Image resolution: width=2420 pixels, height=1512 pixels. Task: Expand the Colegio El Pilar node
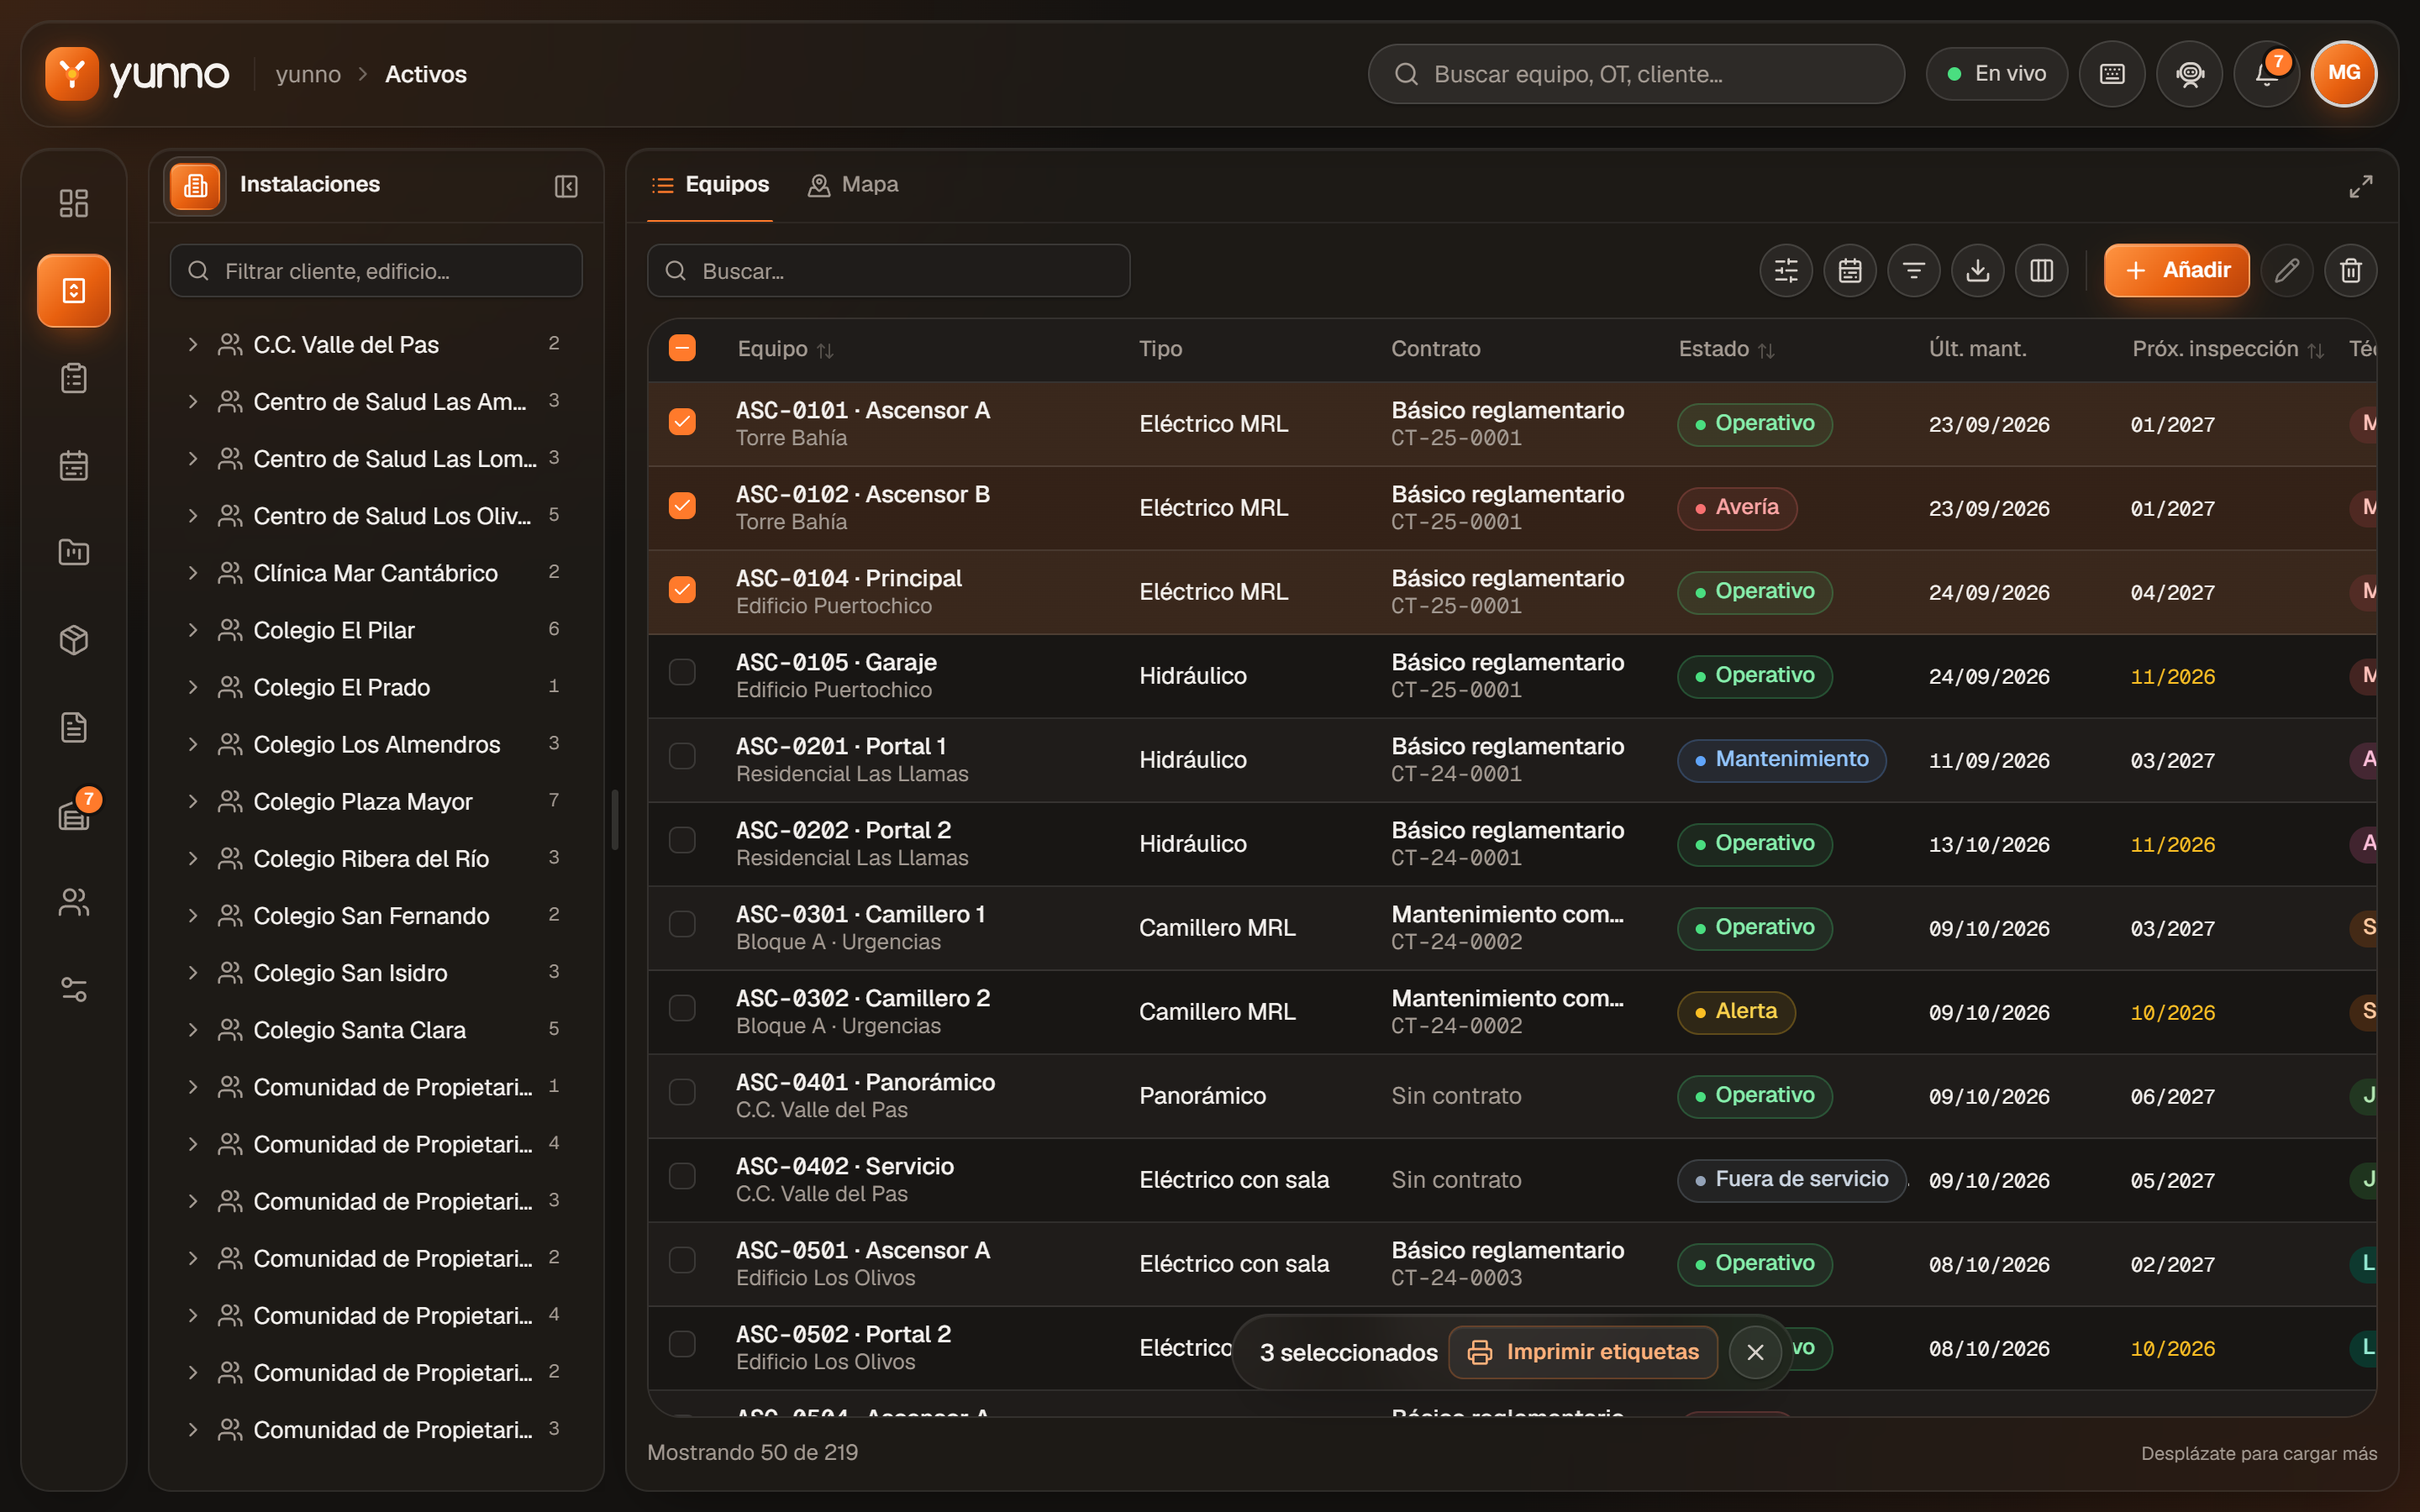click(193, 630)
